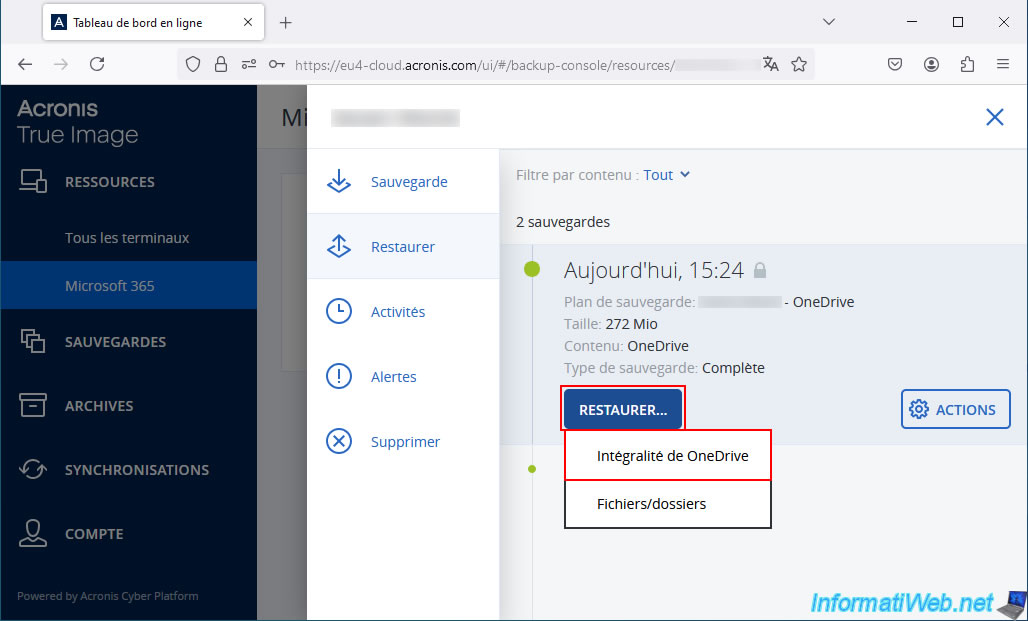Select the 'Aujourd'hui, 15:24' backup heading
This screenshot has height=621, width=1028.
click(654, 270)
